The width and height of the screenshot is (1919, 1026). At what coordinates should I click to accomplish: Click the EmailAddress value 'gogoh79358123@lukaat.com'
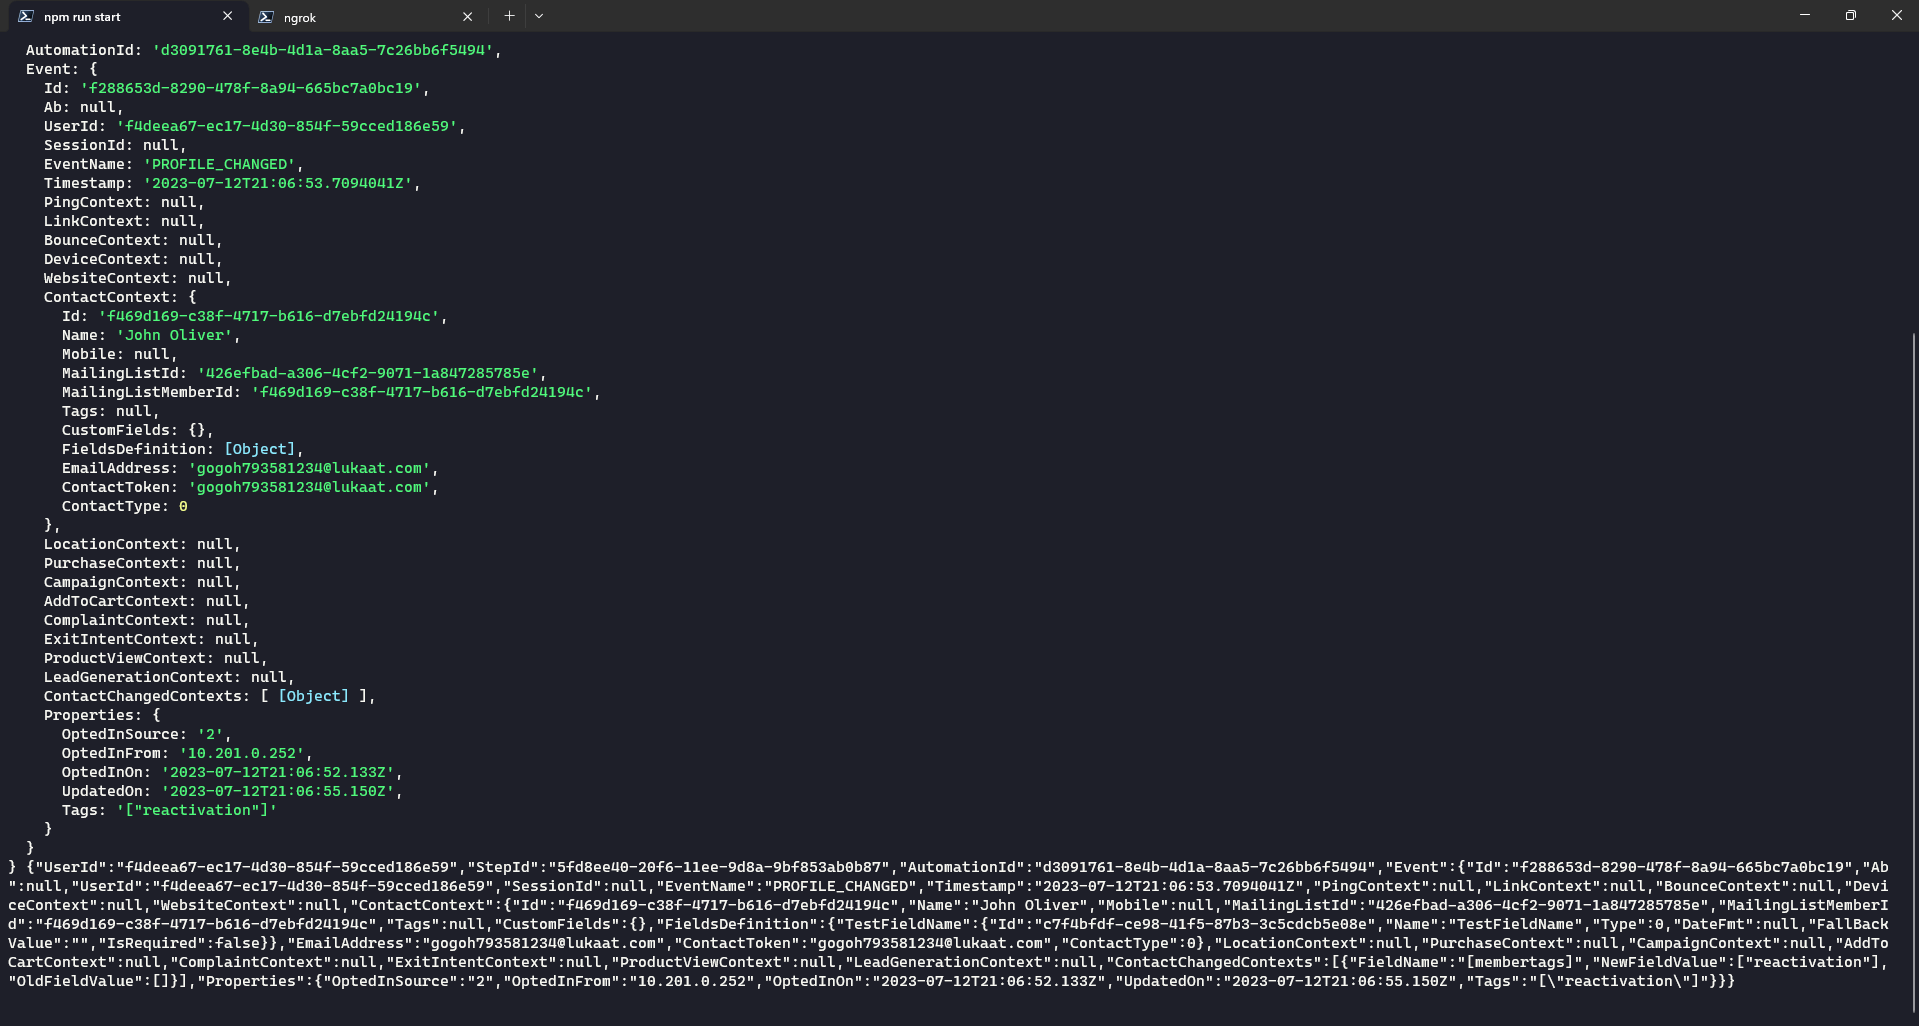pyautogui.click(x=310, y=468)
